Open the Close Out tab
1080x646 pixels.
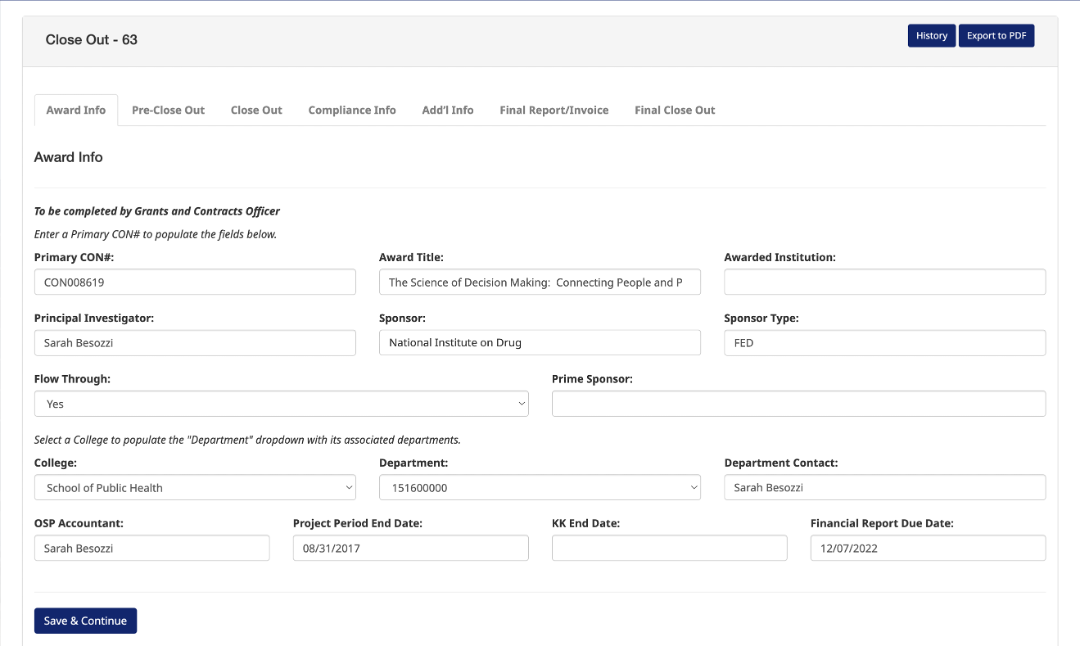tap(256, 110)
